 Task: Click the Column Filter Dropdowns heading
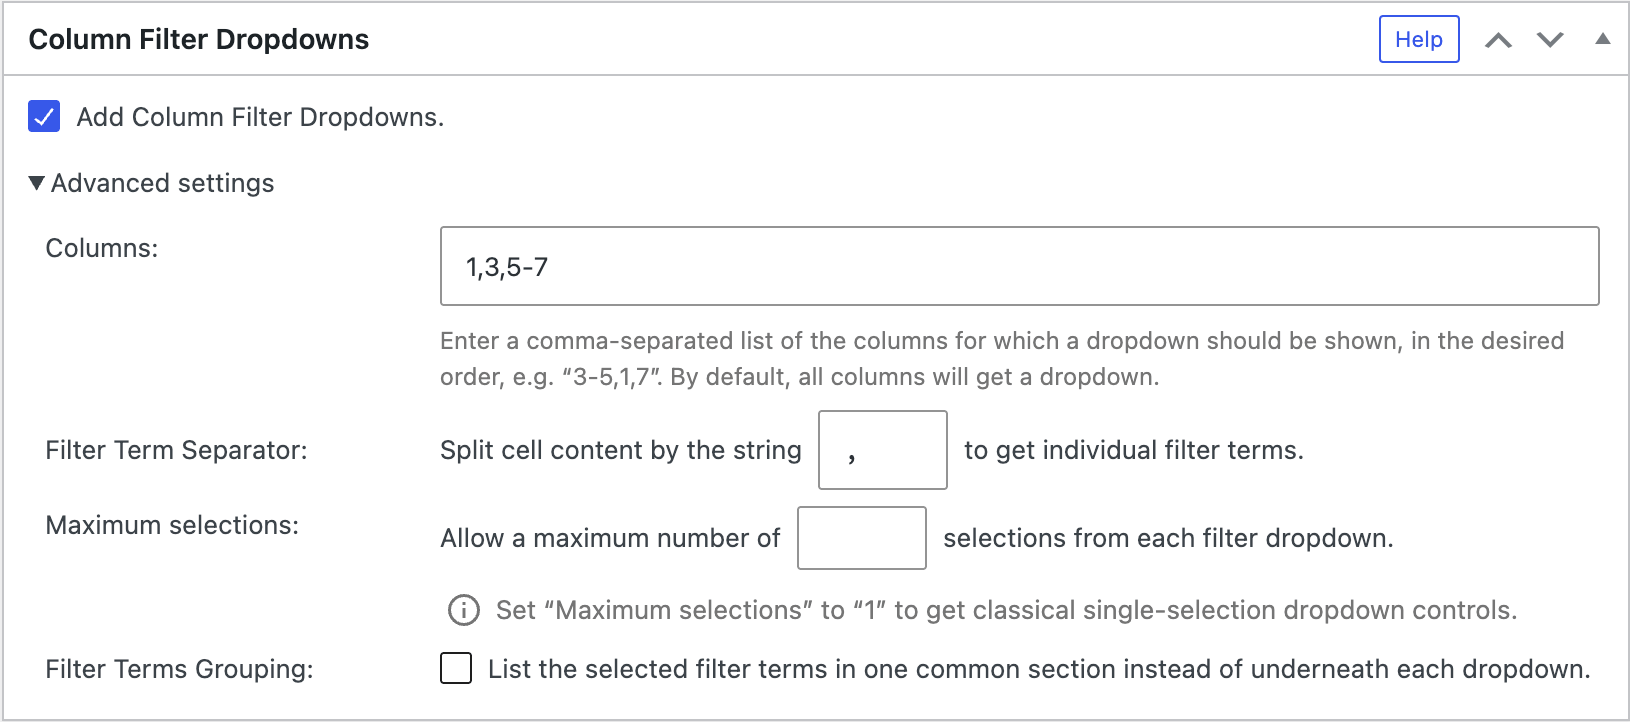tap(198, 39)
